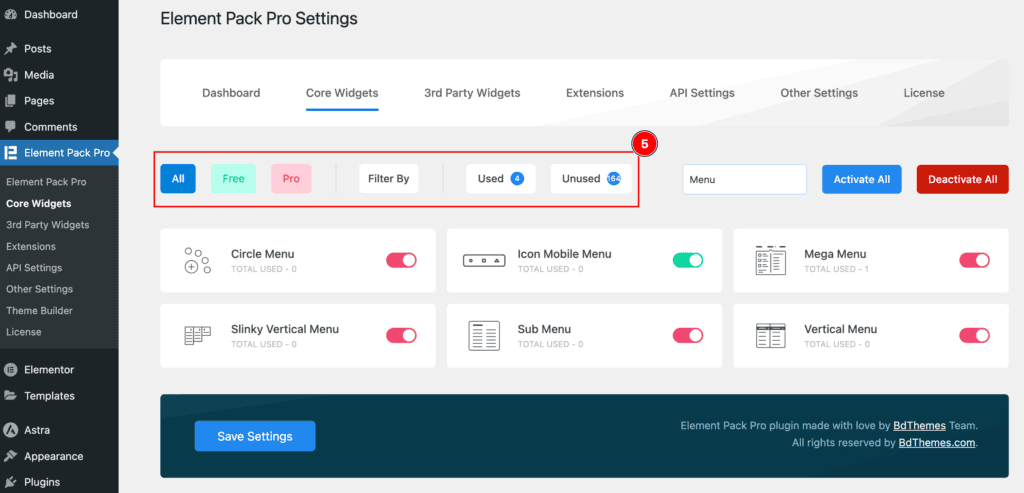
Task: Toggle the Sub Menu widget switch
Action: (x=688, y=336)
